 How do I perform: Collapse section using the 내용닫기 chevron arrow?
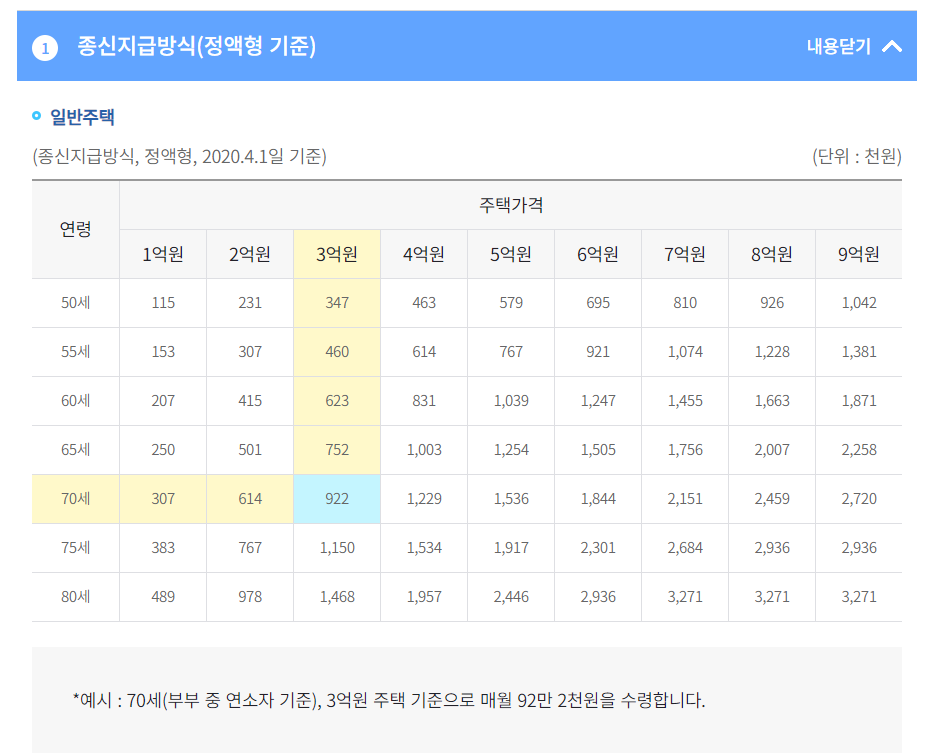[892, 46]
